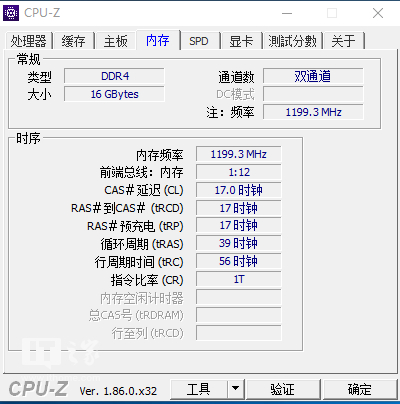The height and width of the screenshot is (404, 400).
Task: Click the empty 总CAS号 (tRDRAM) field
Action: [x=239, y=315]
